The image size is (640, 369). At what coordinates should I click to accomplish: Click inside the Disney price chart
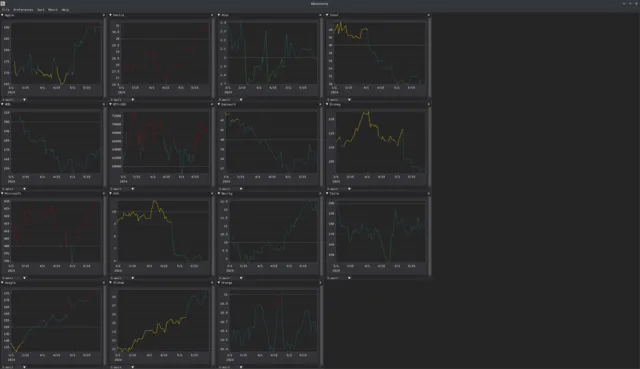click(x=380, y=142)
